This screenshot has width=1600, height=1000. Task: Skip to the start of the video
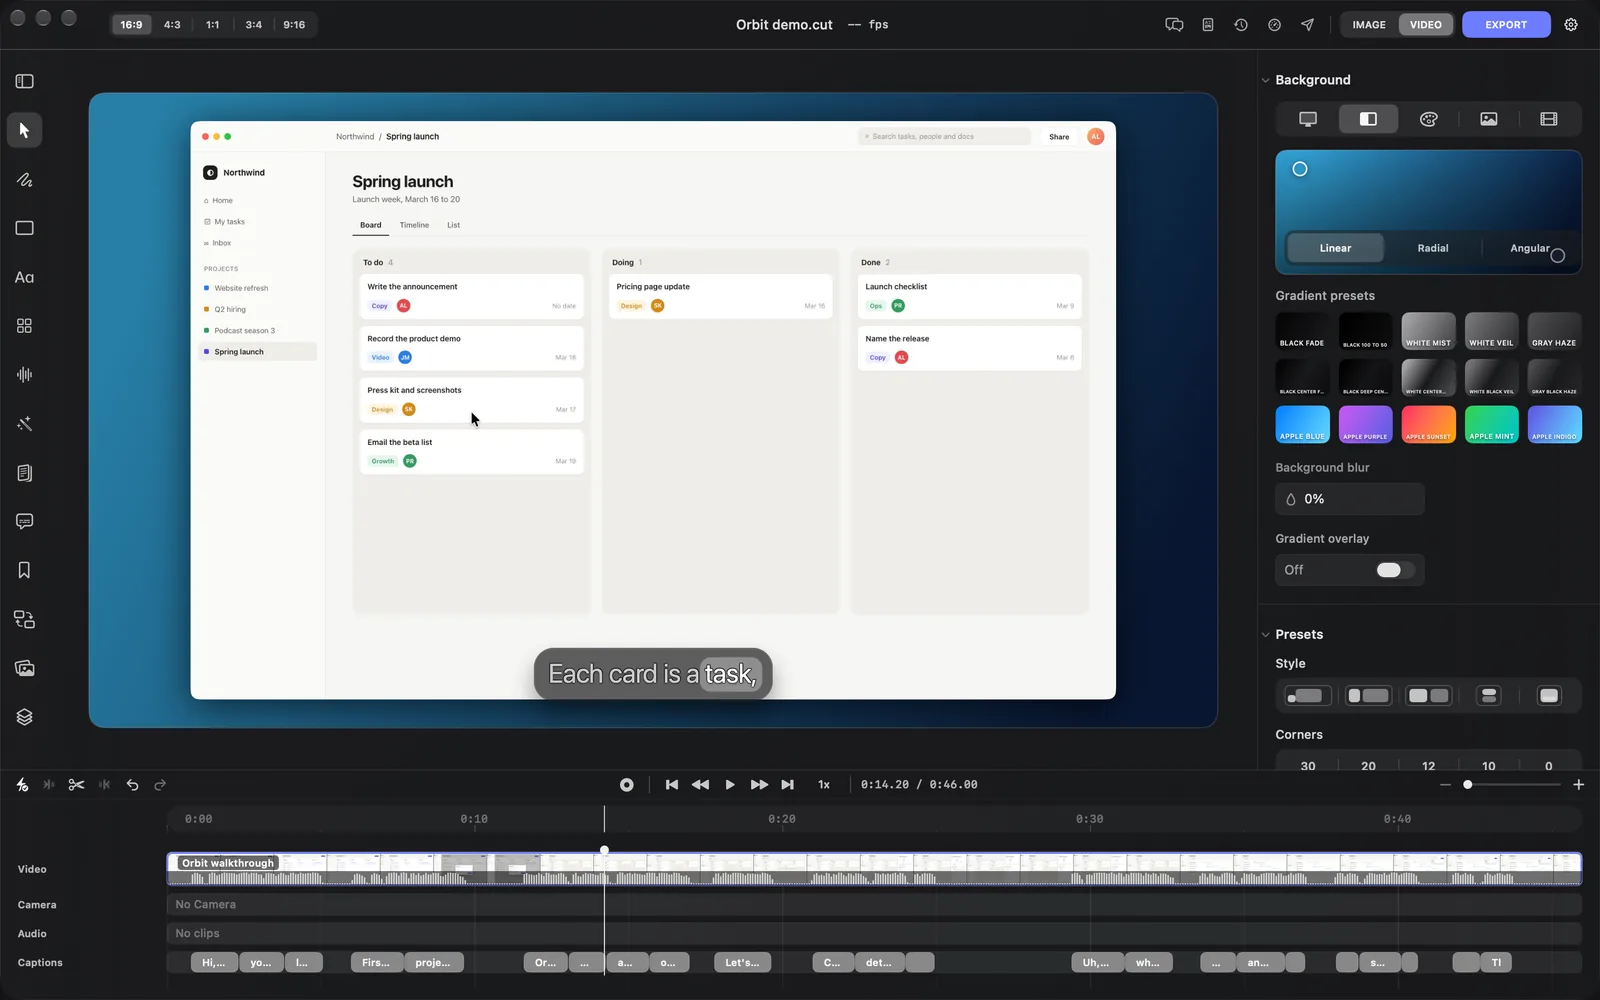(x=672, y=785)
